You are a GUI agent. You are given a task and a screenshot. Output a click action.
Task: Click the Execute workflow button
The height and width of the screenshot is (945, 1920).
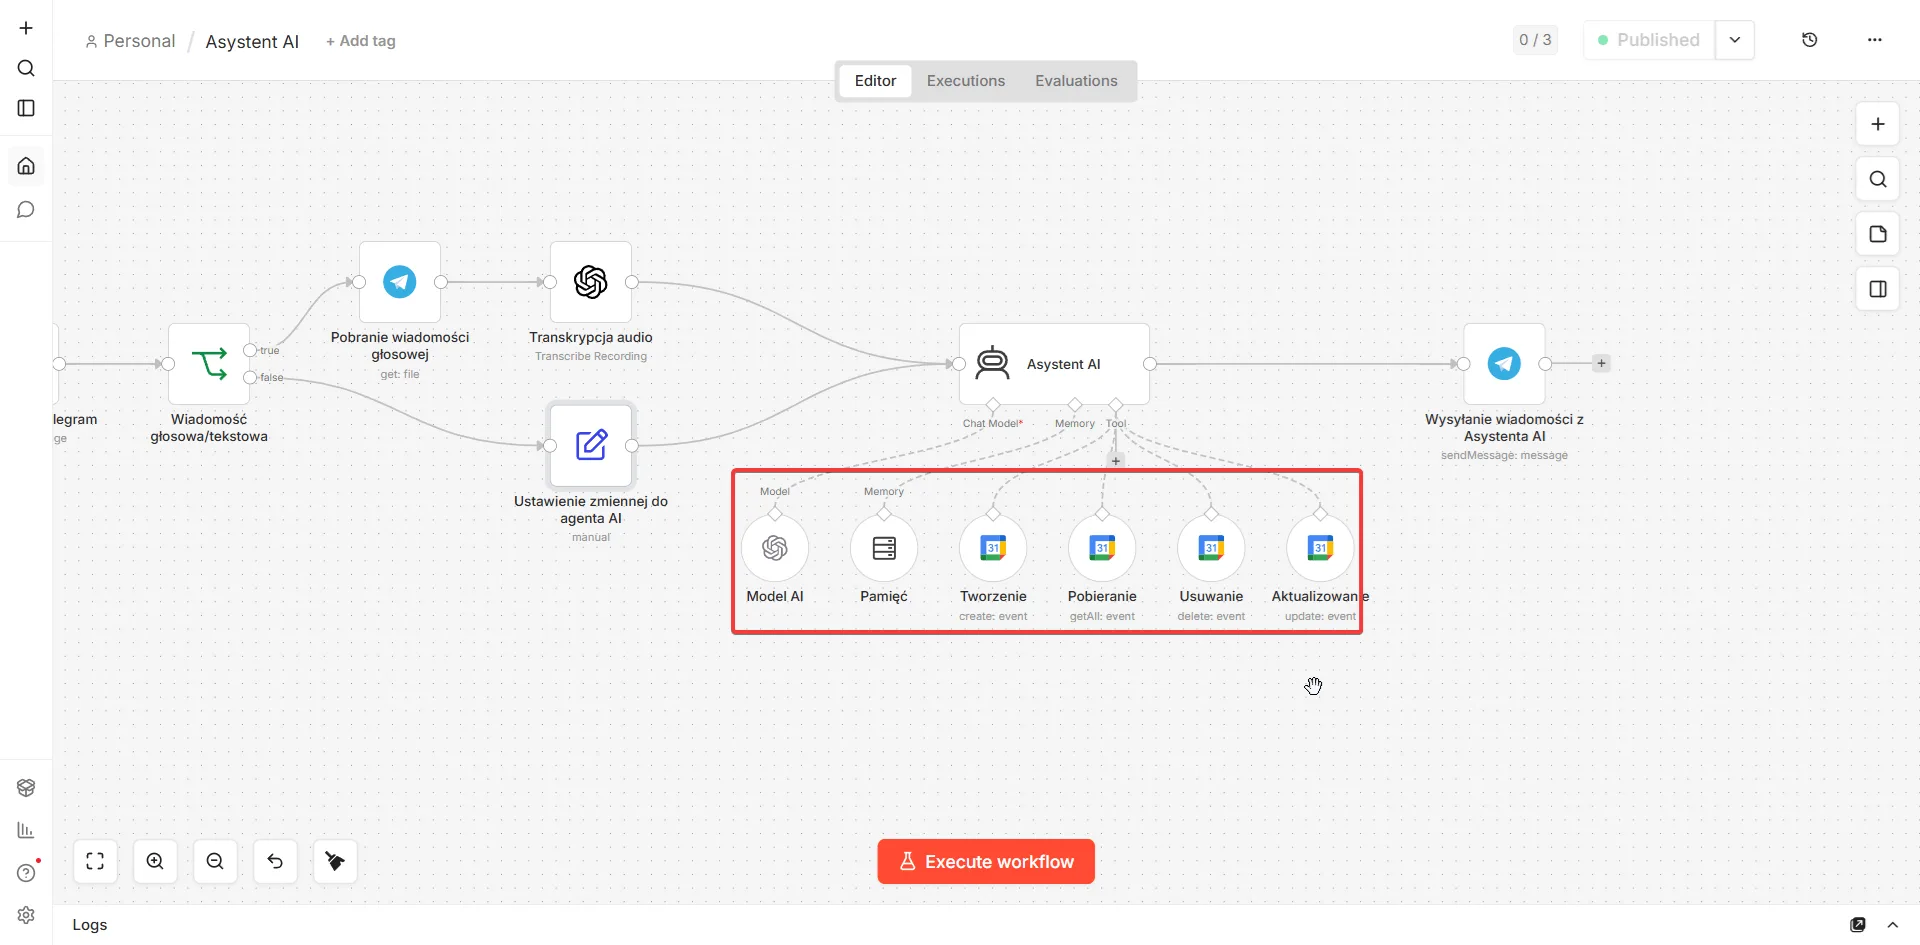[986, 862]
